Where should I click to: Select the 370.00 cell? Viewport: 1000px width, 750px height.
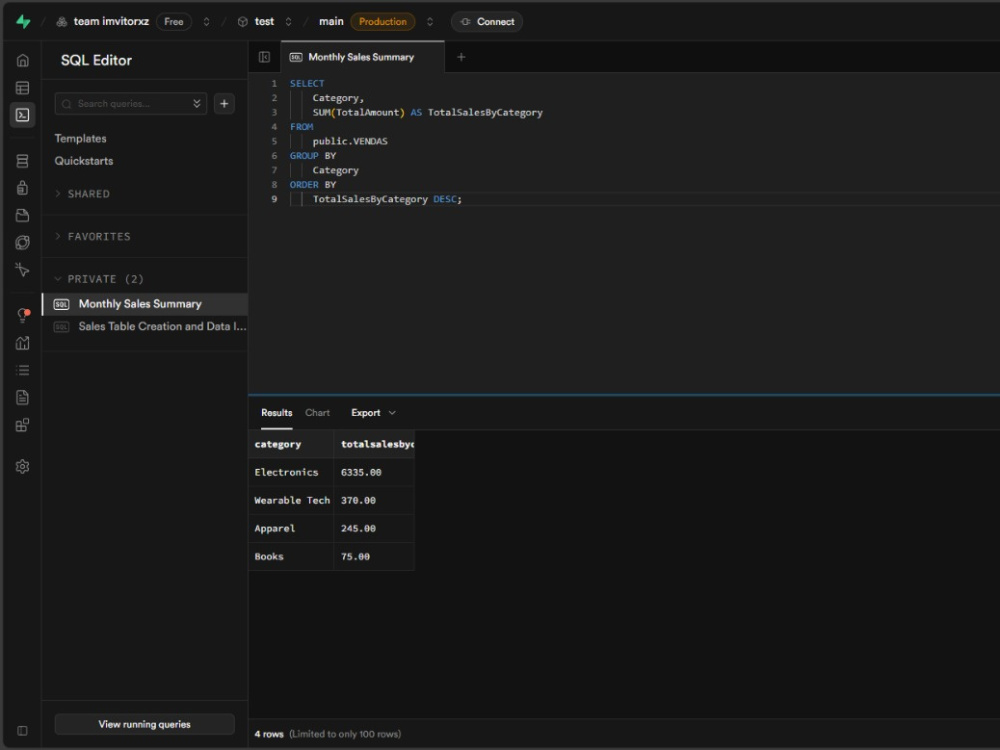pos(374,500)
